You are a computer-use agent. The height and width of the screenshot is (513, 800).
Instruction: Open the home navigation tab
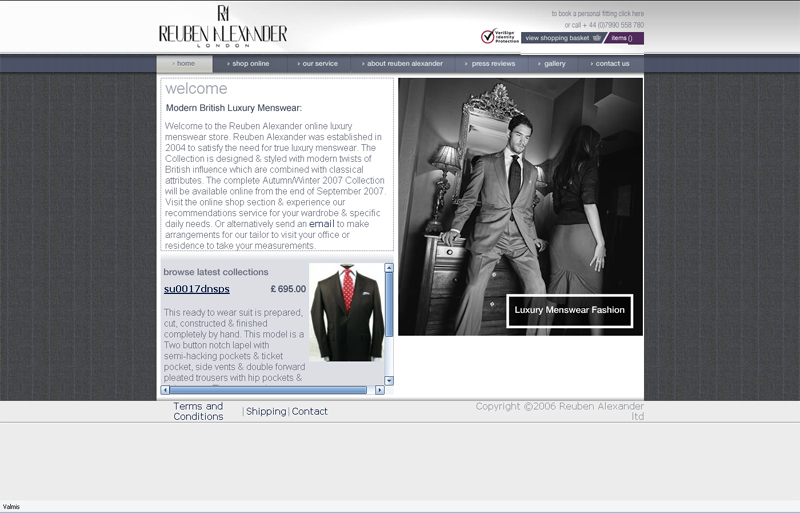click(x=185, y=64)
